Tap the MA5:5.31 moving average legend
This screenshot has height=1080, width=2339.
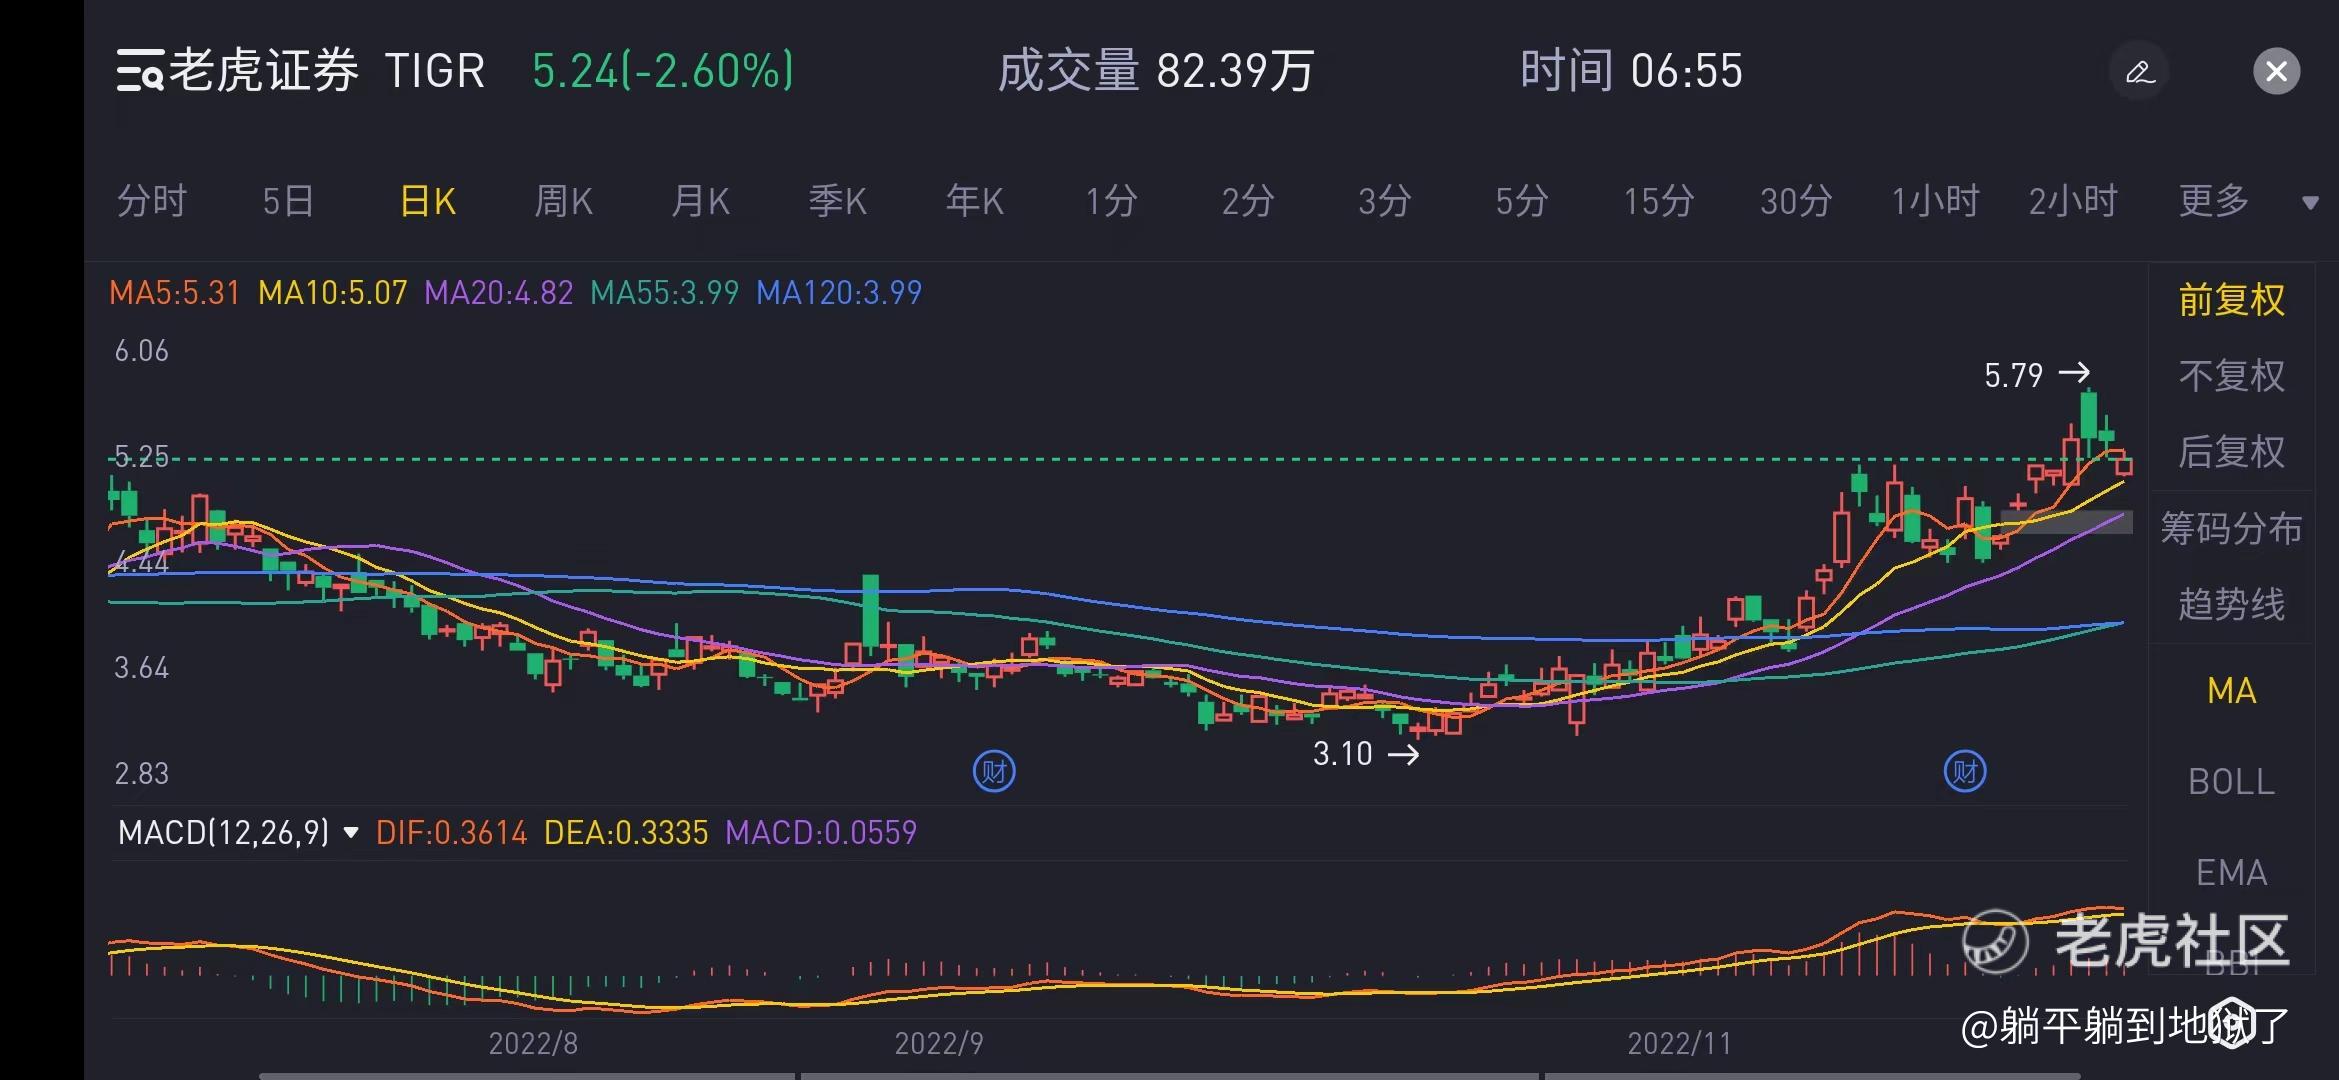[x=175, y=293]
